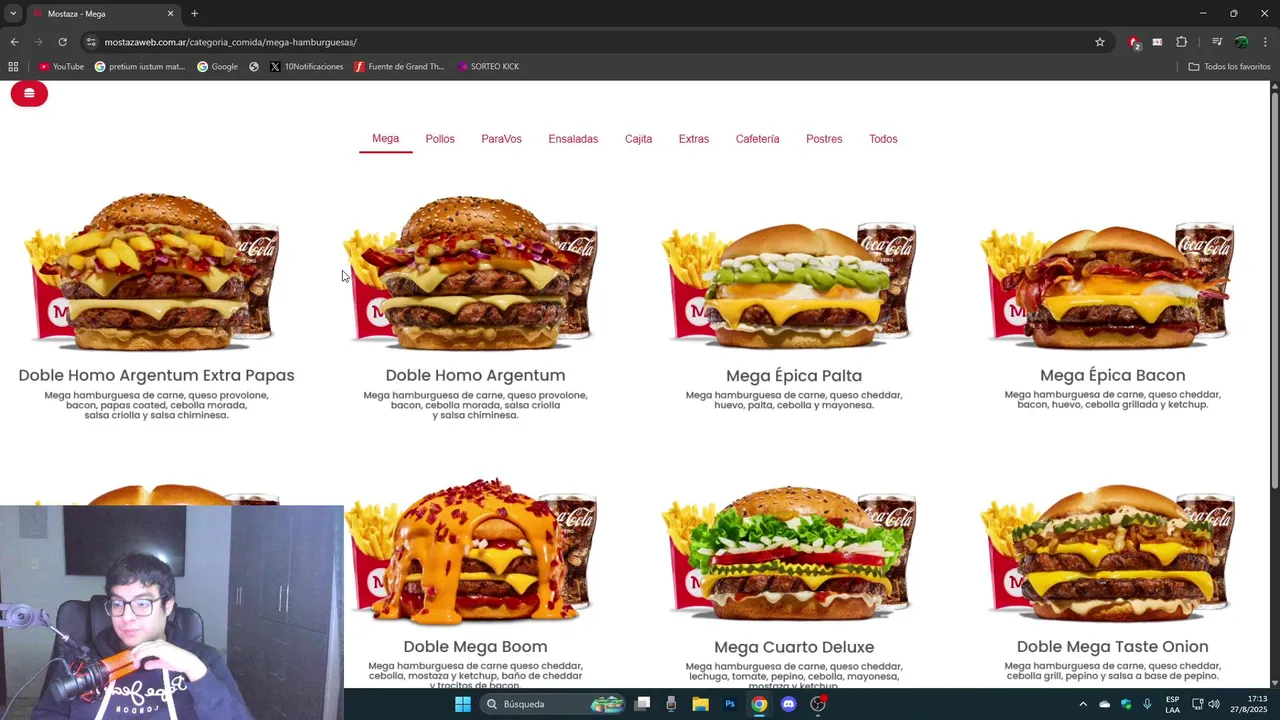The width and height of the screenshot is (1280, 720).
Task: View site information icon in address bar
Action: coord(91,42)
